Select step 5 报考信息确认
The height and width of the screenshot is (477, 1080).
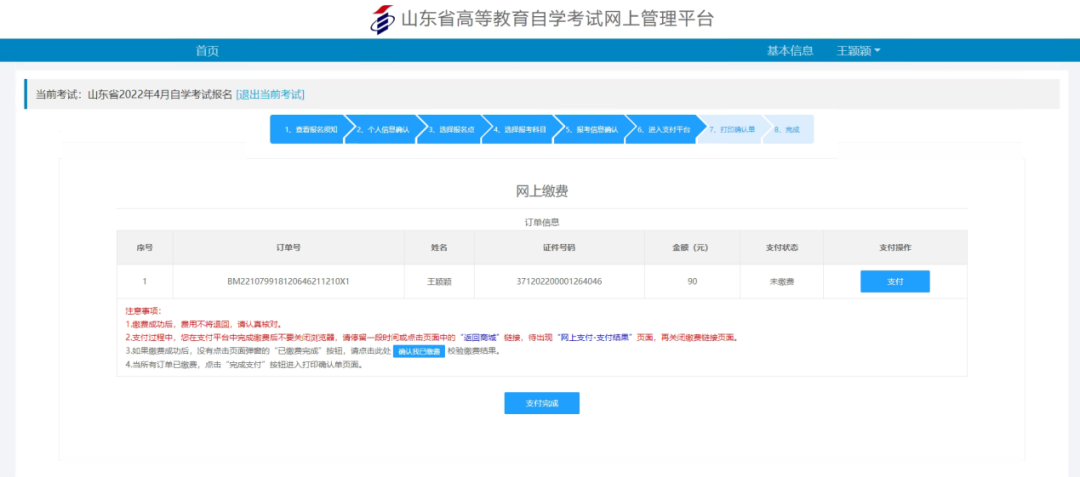[x=590, y=129]
